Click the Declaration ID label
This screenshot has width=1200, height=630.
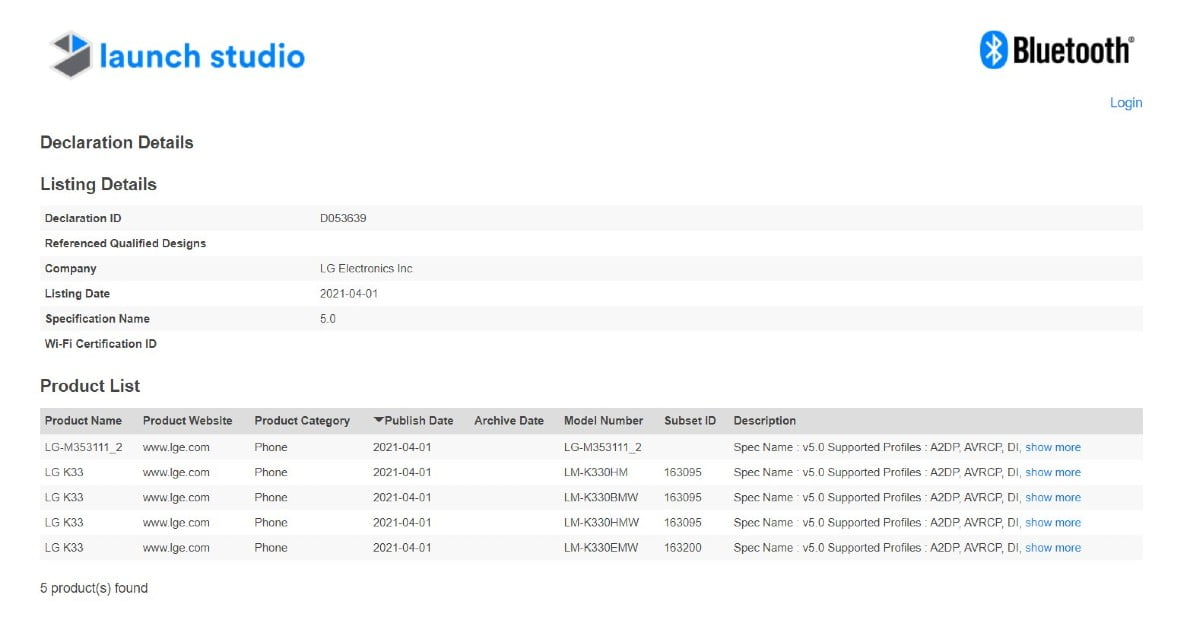pos(83,218)
